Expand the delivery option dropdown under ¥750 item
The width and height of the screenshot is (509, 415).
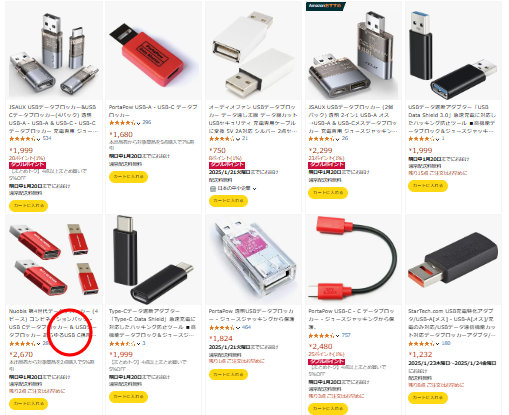coord(254,188)
